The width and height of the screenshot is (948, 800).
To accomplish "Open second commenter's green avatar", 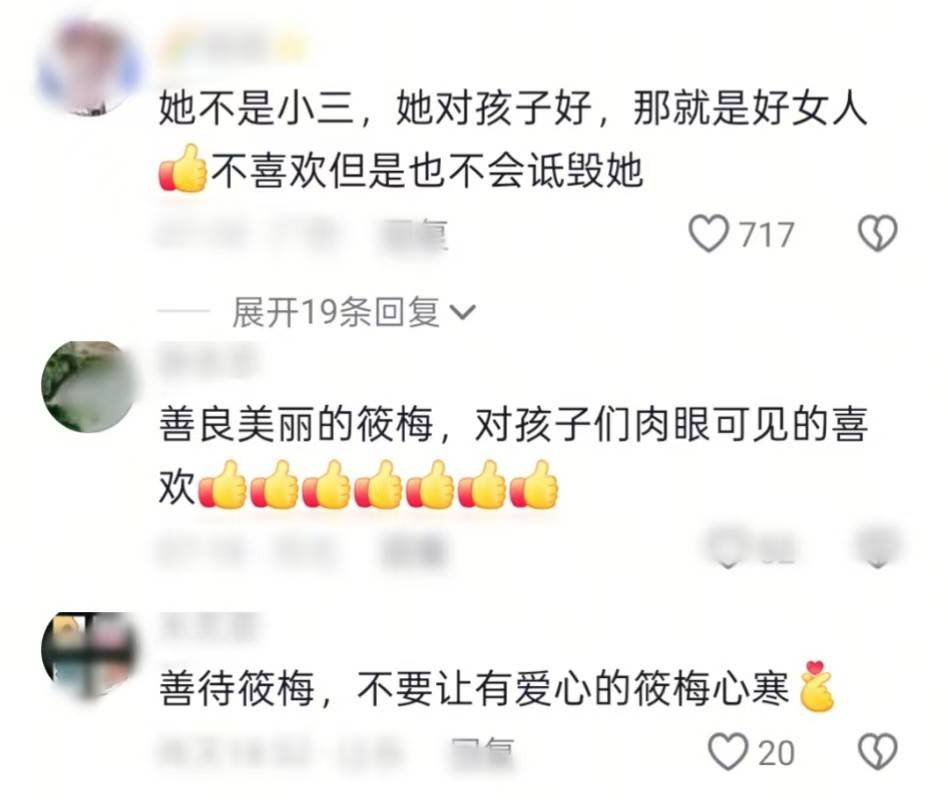I will tap(88, 386).
